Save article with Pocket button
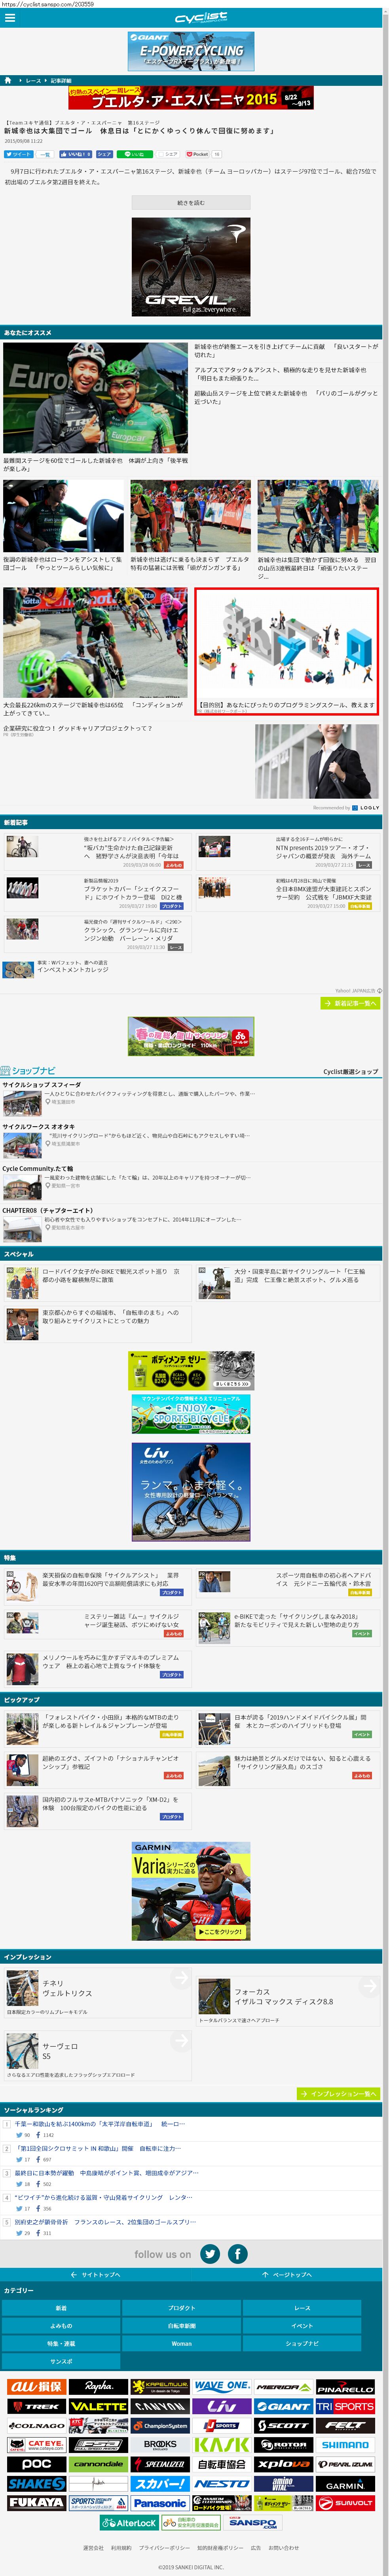This screenshot has height=2576, width=389. (x=197, y=154)
